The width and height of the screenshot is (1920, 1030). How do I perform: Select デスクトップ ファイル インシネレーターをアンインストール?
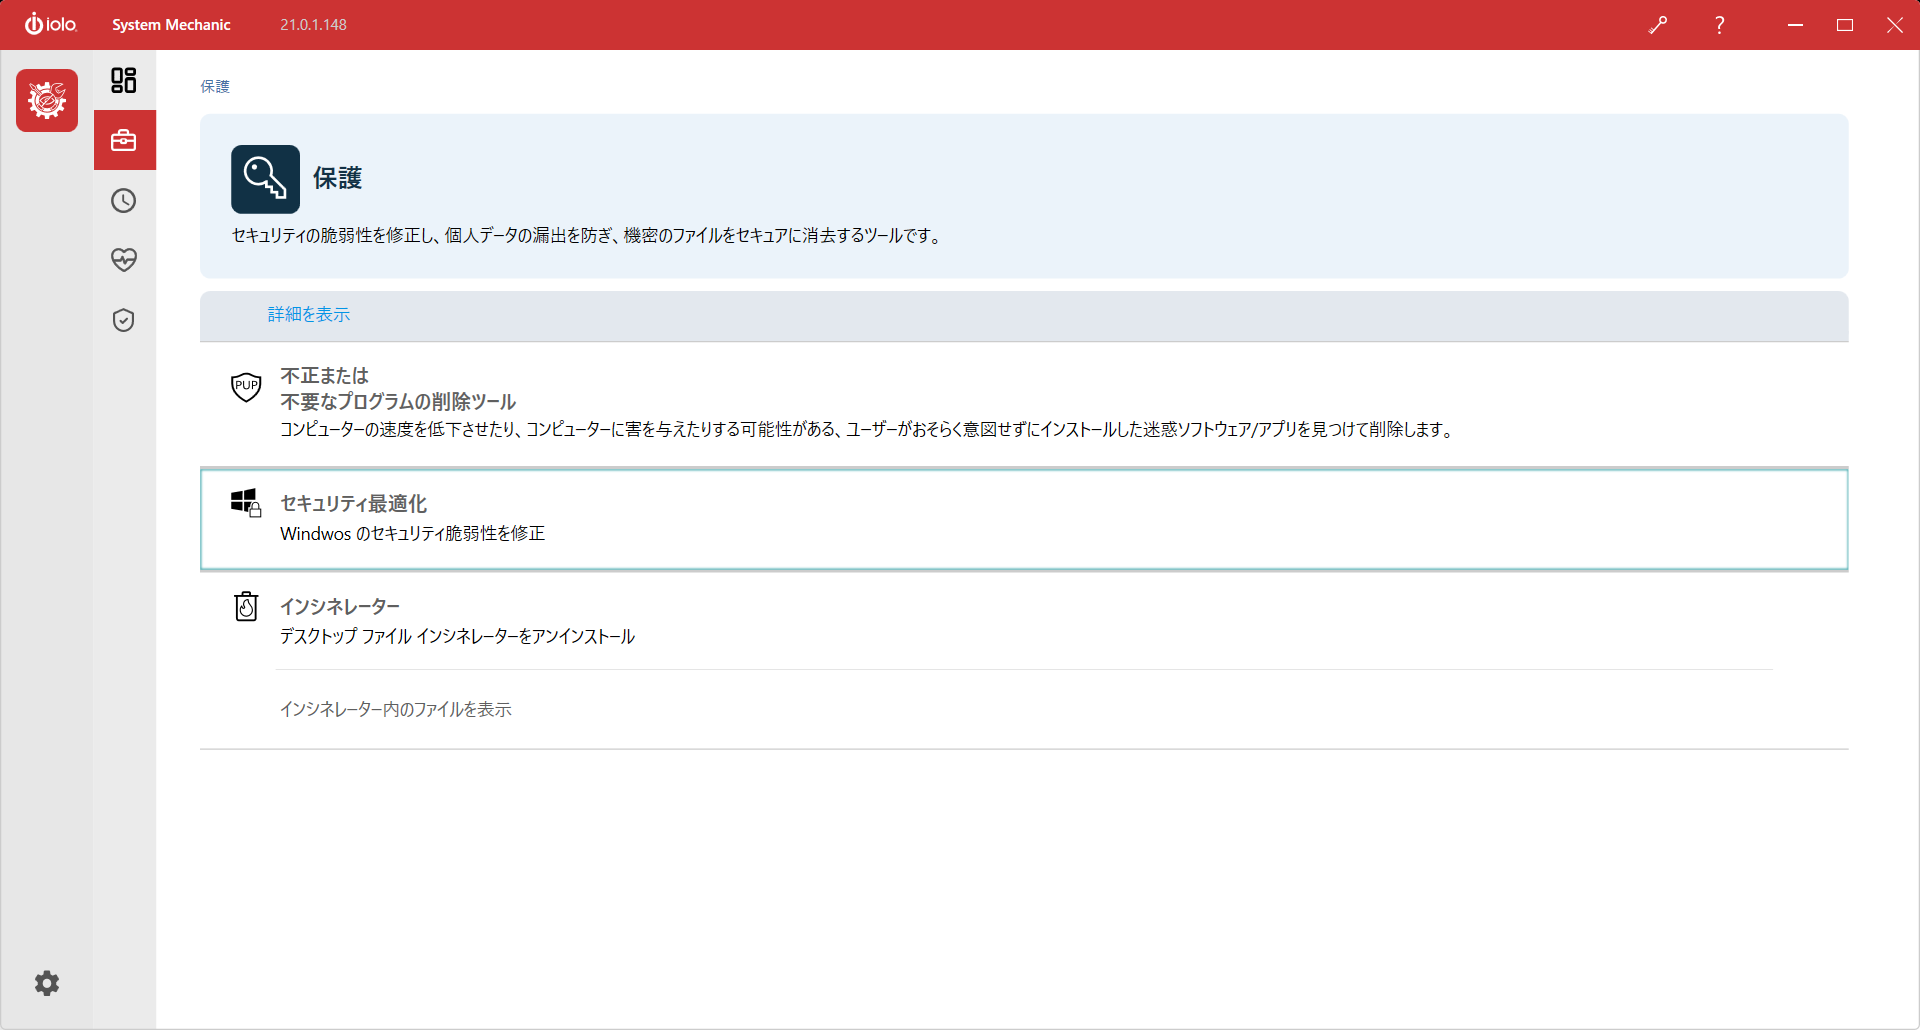tap(457, 637)
